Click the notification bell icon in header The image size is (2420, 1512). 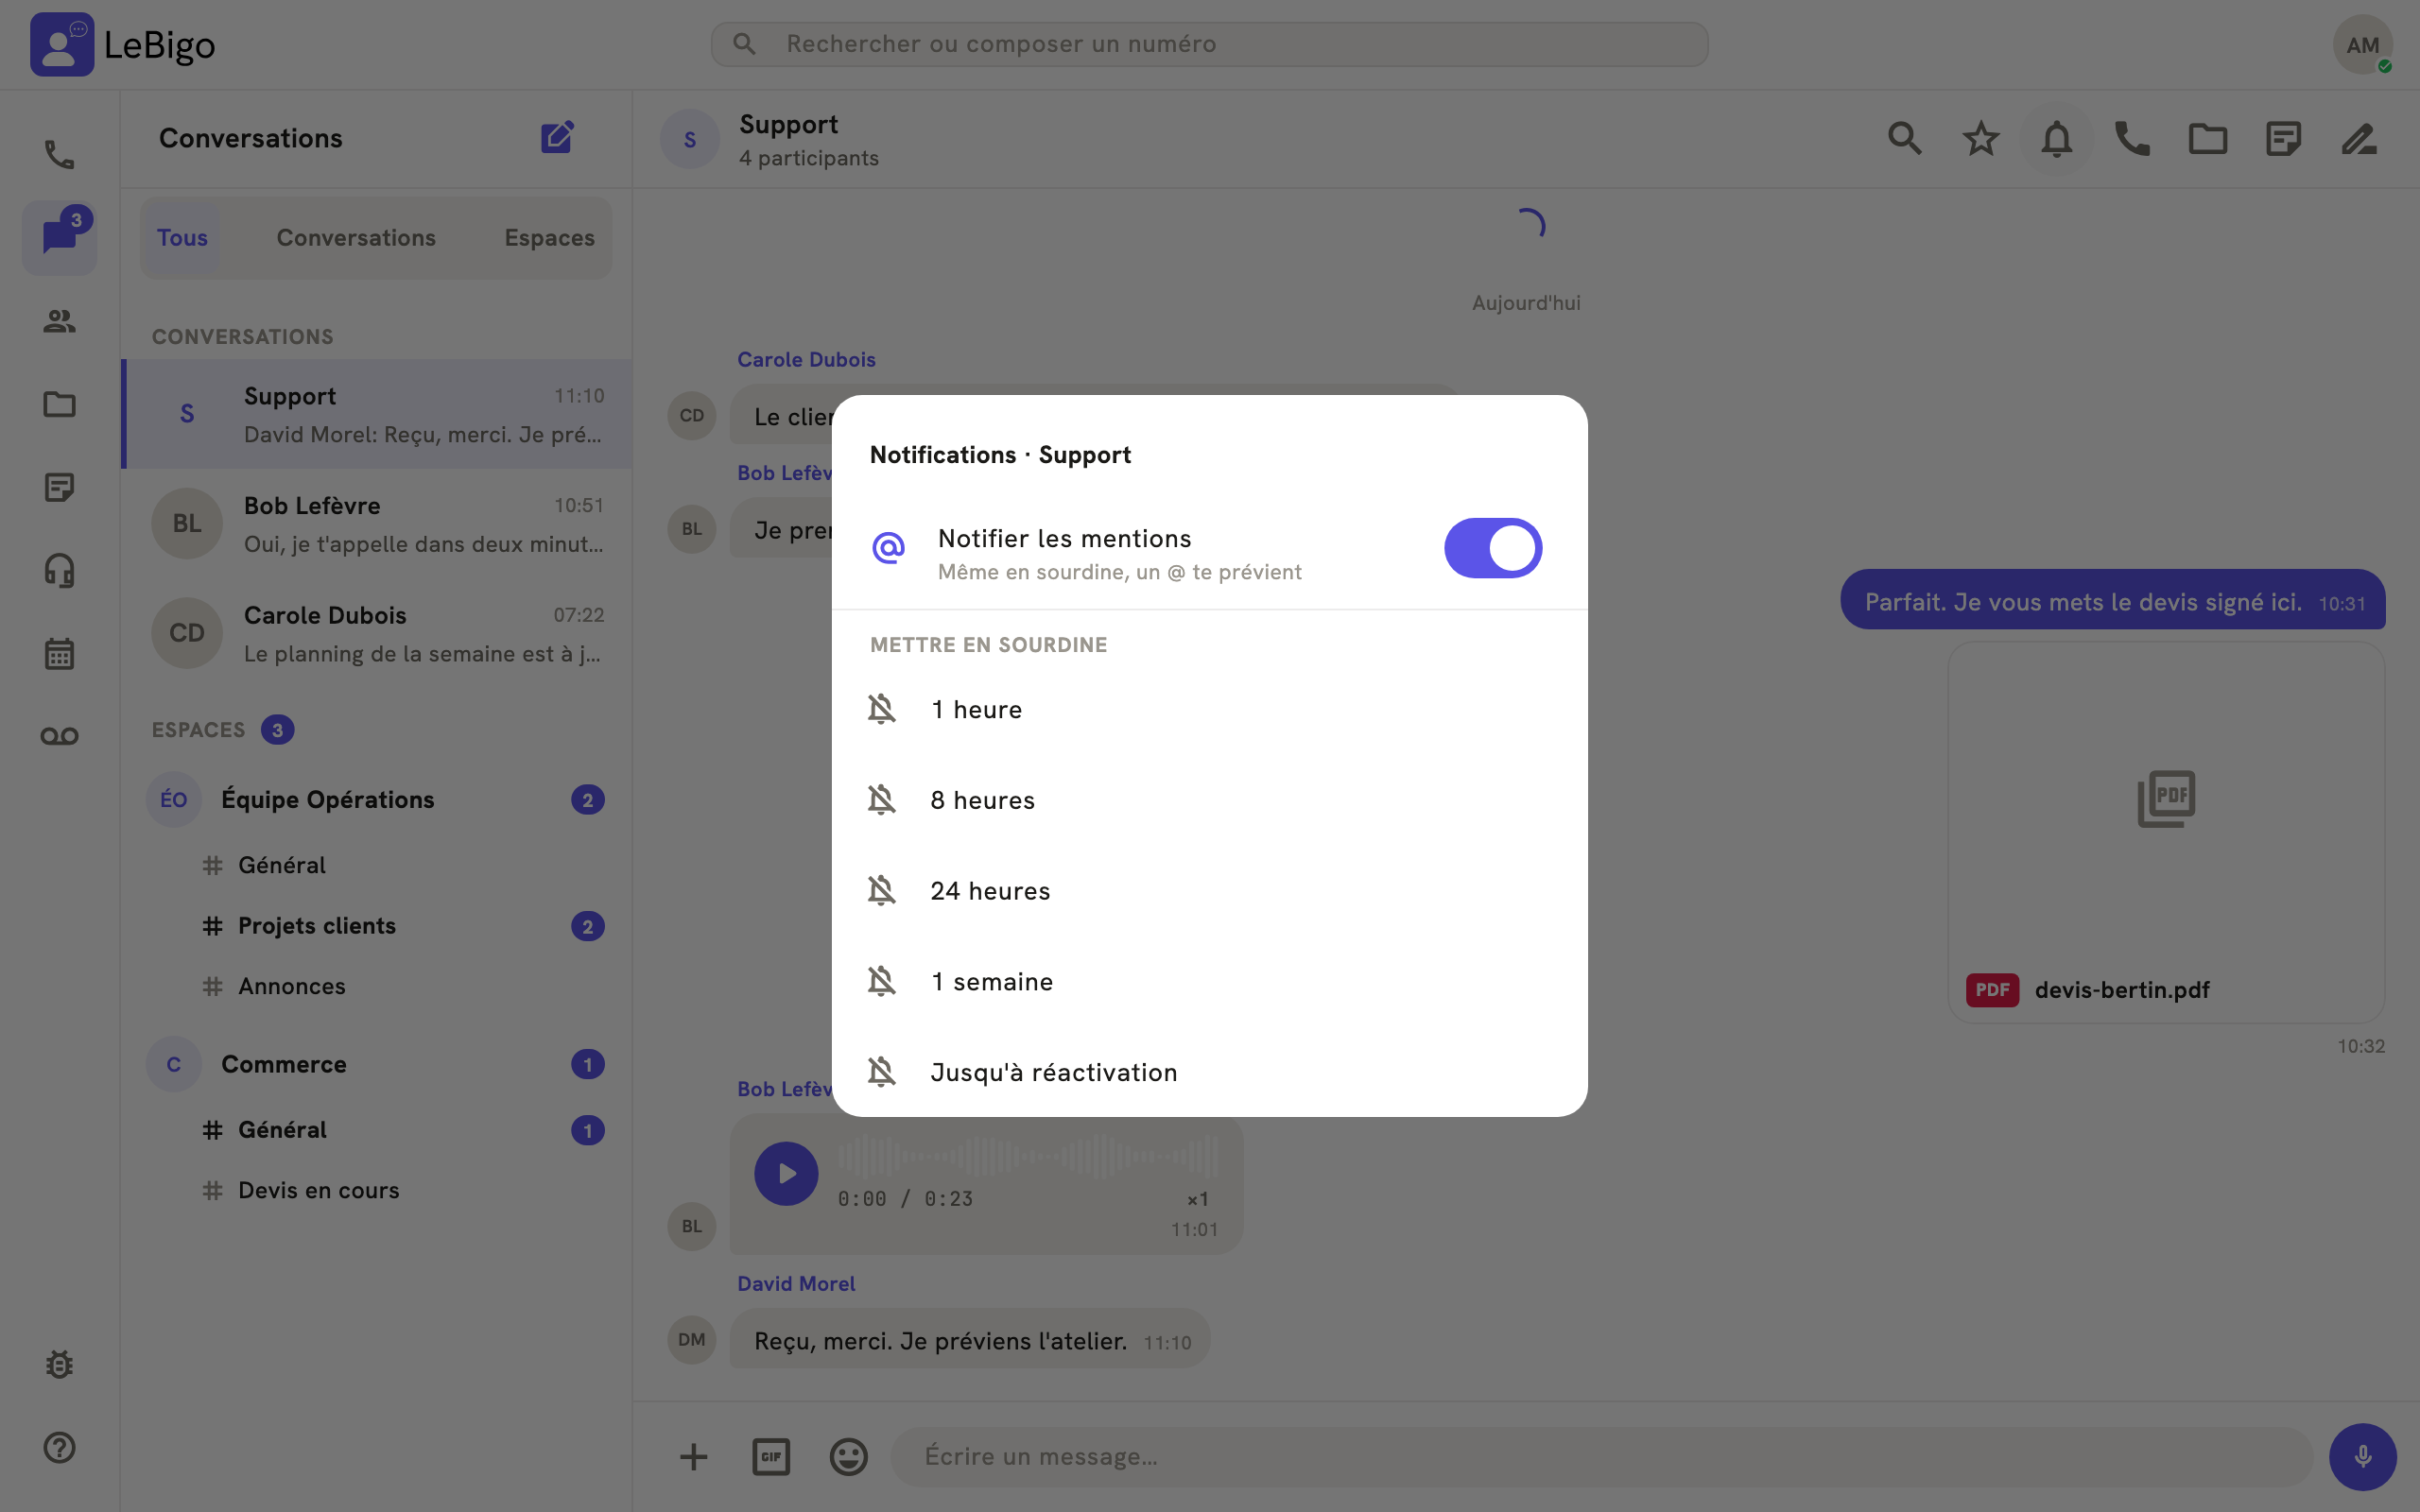click(x=2056, y=138)
